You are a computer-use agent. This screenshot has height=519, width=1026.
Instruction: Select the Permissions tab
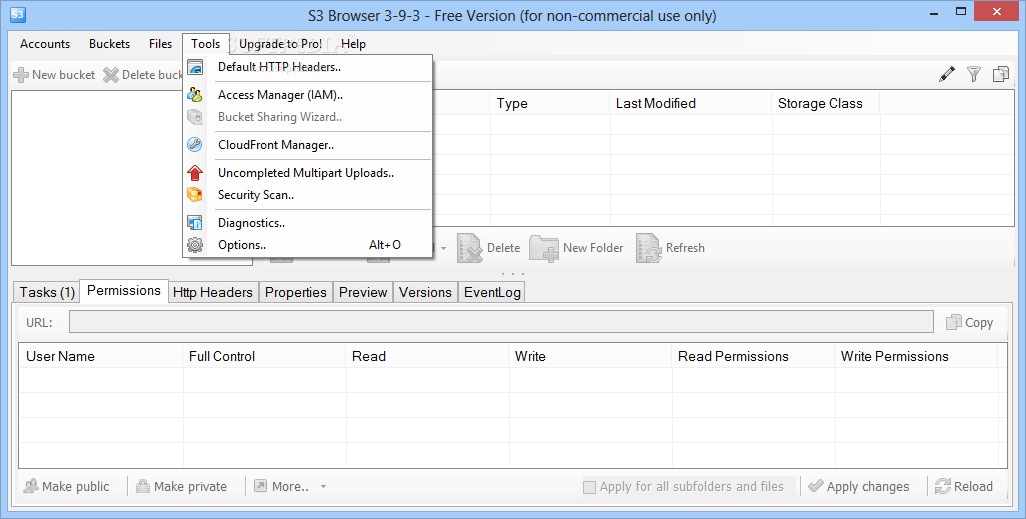coord(124,291)
